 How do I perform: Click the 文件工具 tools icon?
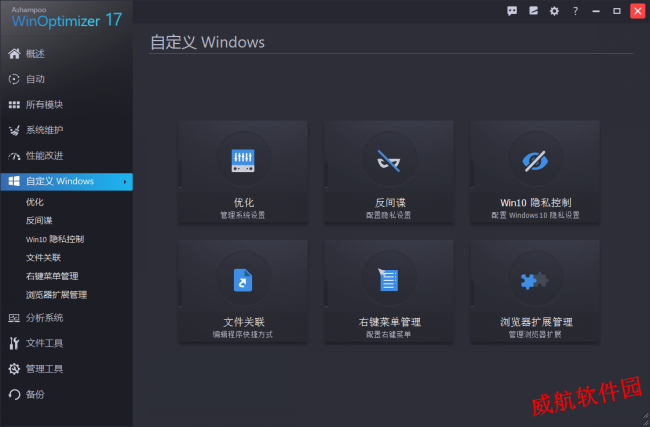(14, 343)
